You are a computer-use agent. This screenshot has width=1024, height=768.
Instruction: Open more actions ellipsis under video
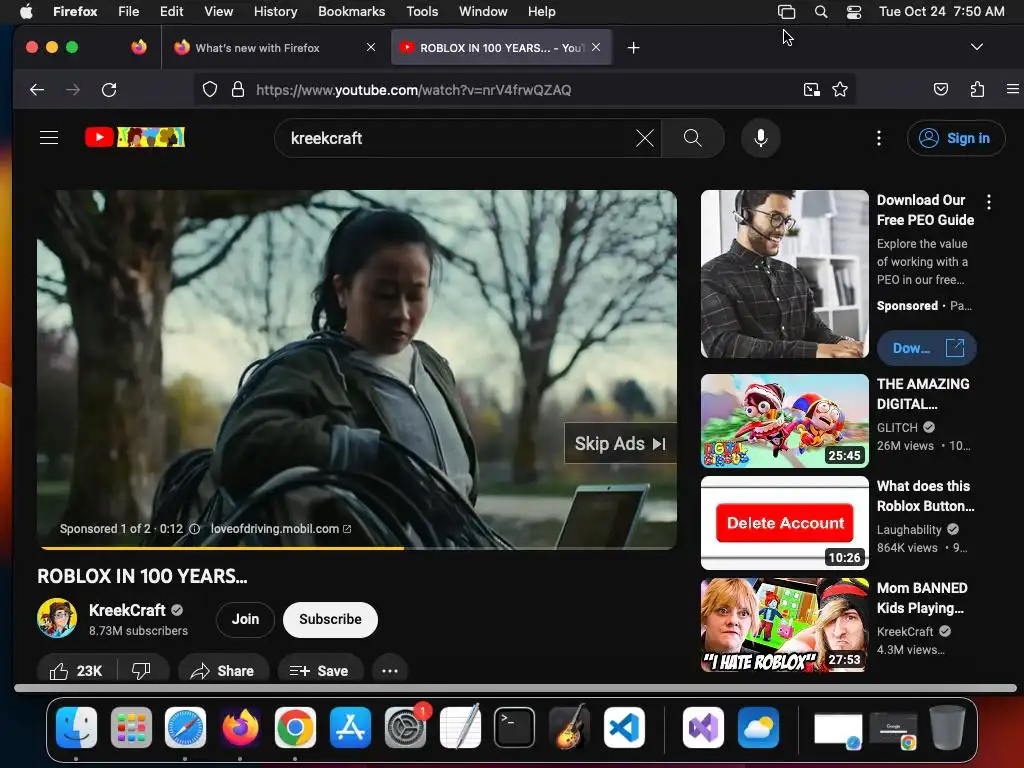pyautogui.click(x=390, y=671)
